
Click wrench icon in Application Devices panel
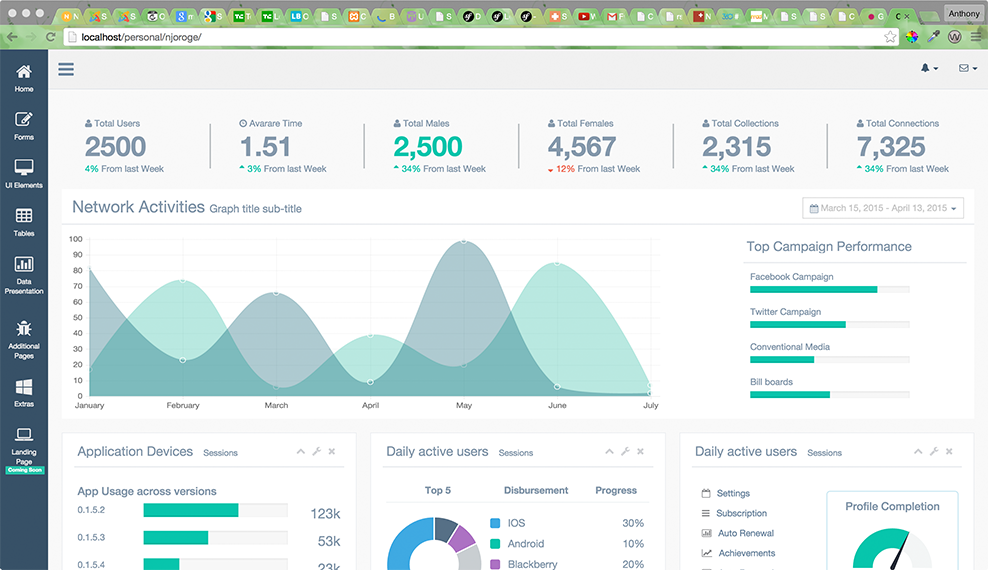pyautogui.click(x=316, y=452)
